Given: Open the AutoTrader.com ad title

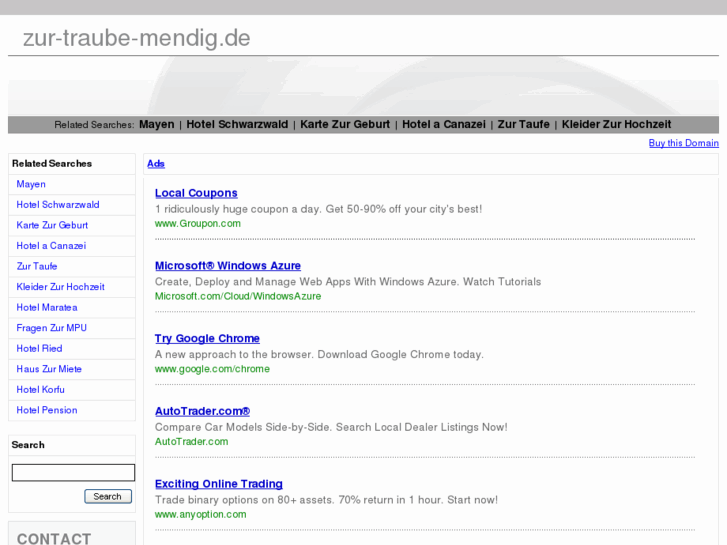Looking at the screenshot, I should pos(202,411).
